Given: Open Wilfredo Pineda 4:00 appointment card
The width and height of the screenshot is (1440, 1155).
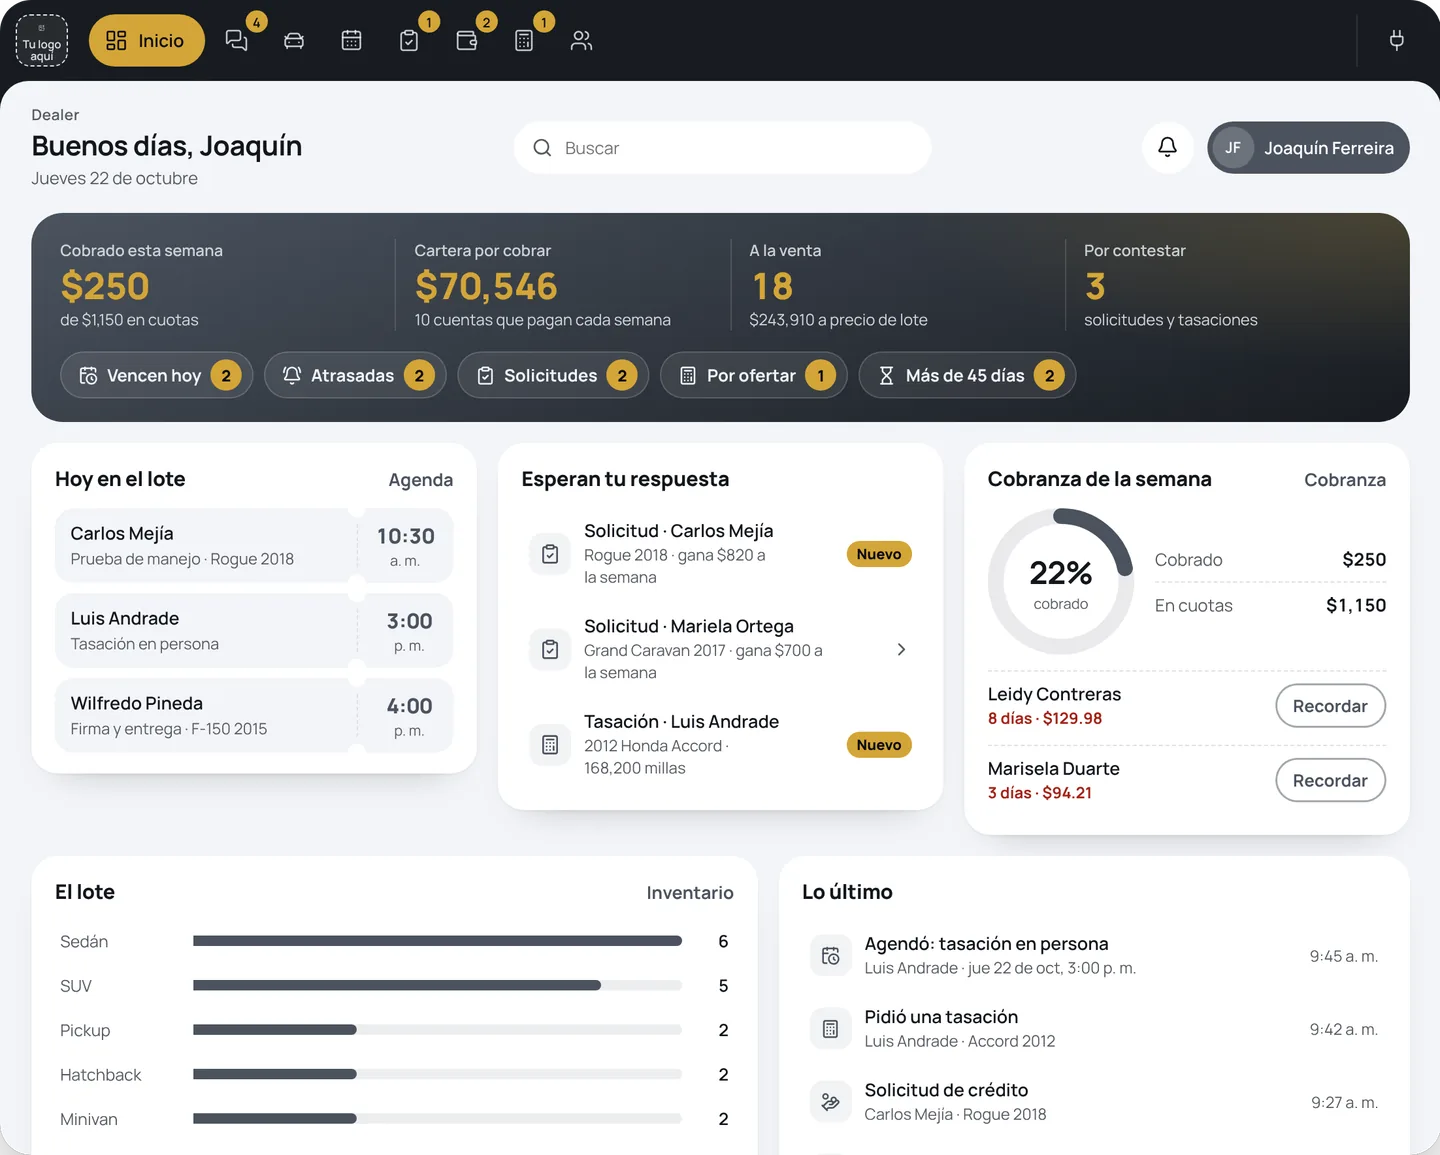Looking at the screenshot, I should tap(254, 716).
